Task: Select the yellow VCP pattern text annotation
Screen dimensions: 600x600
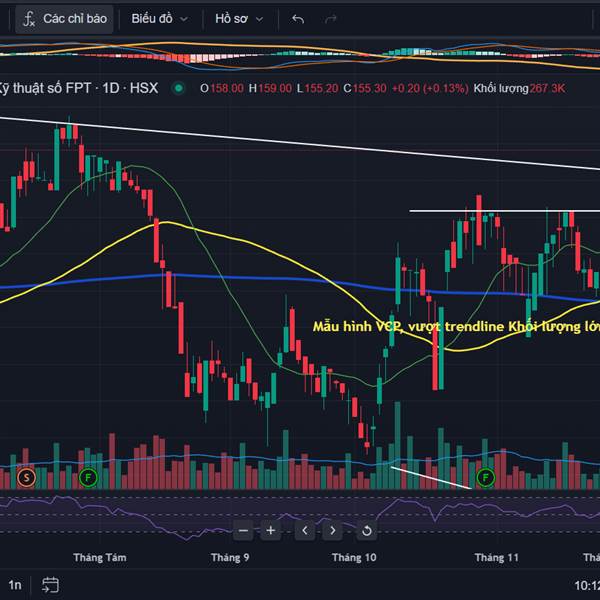Action: (456, 326)
